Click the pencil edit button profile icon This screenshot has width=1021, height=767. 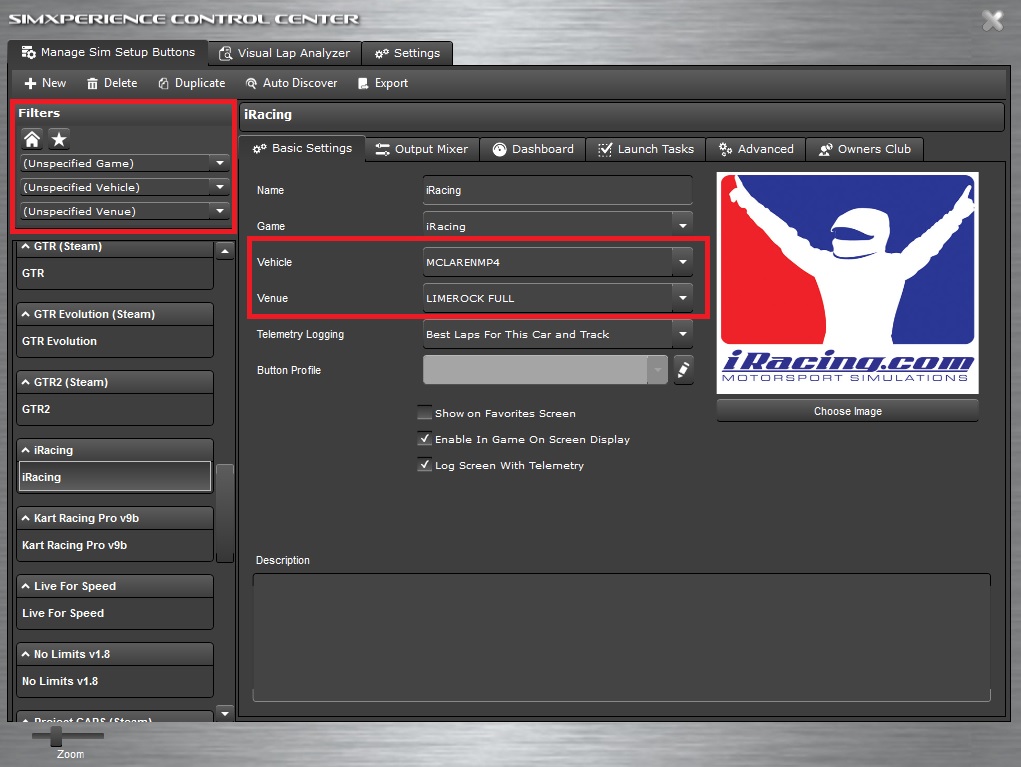(x=683, y=370)
